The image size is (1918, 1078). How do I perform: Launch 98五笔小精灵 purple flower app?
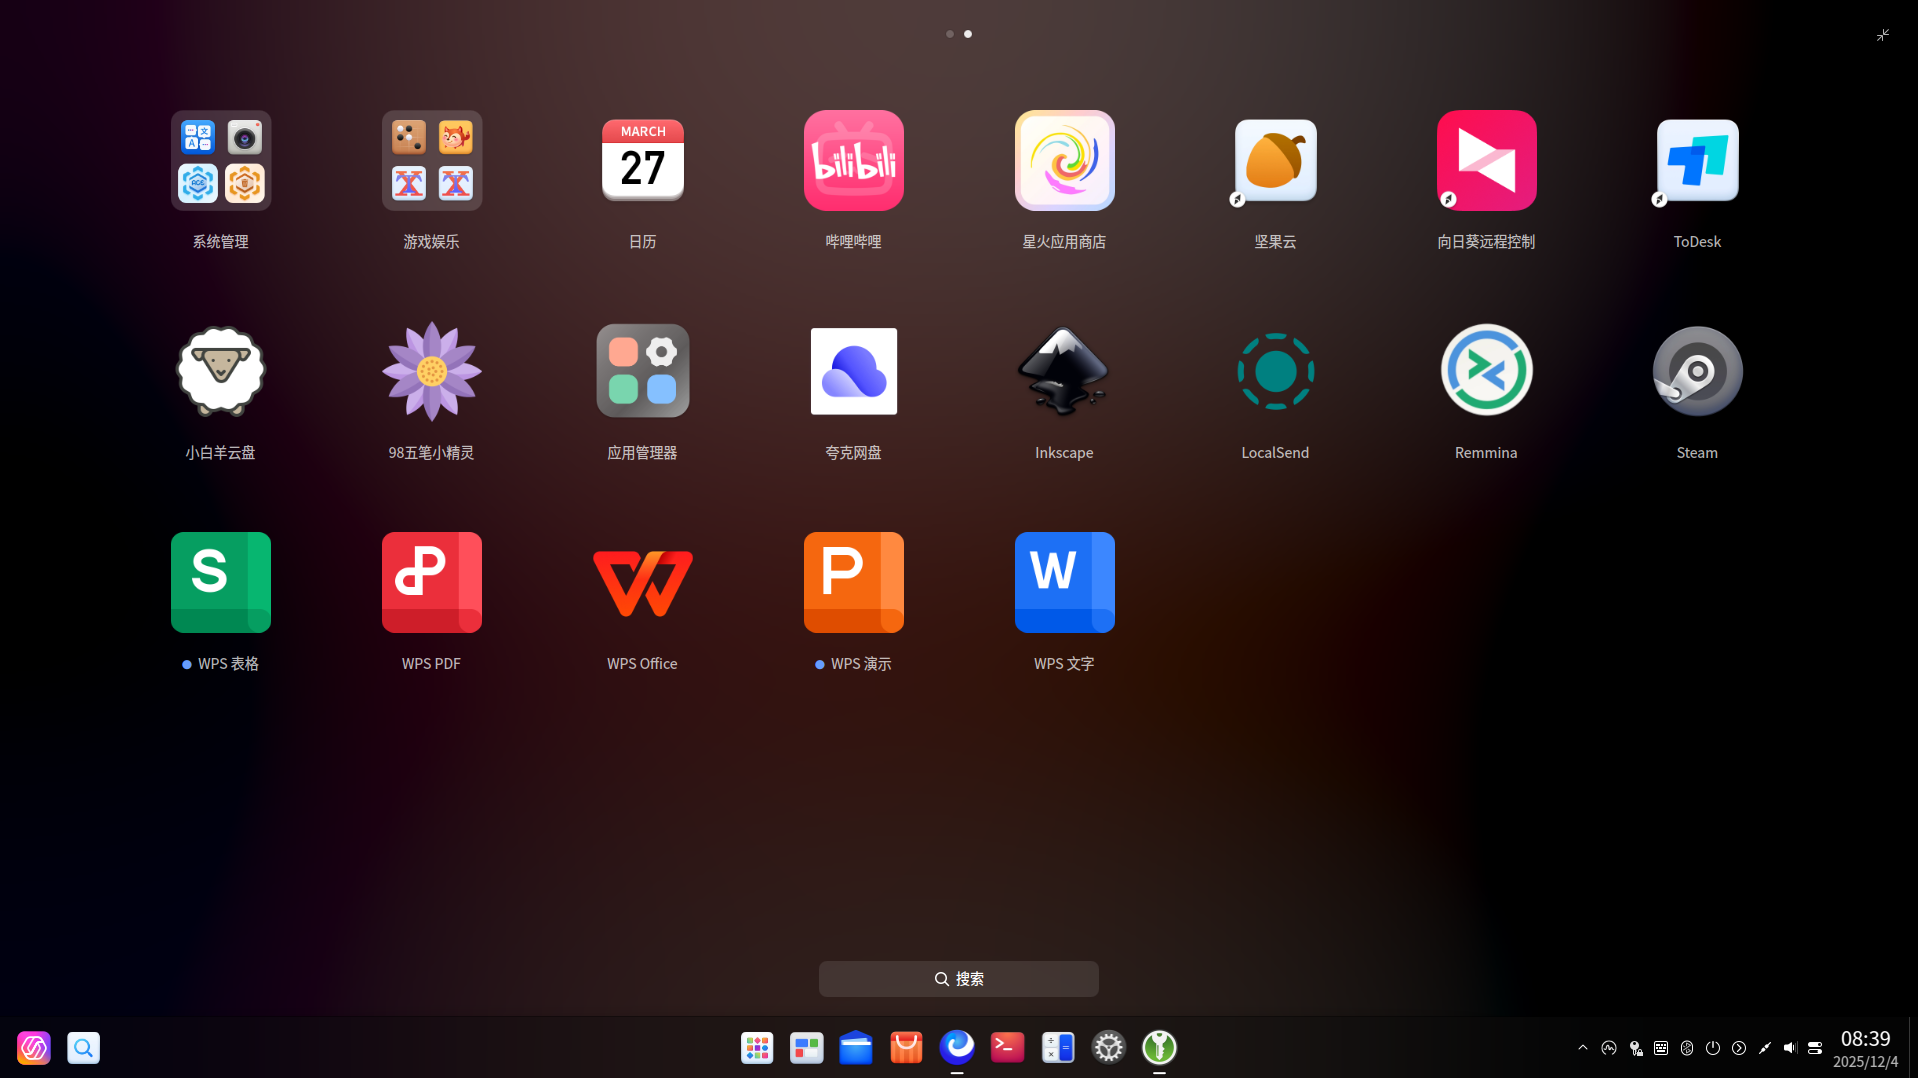point(432,371)
